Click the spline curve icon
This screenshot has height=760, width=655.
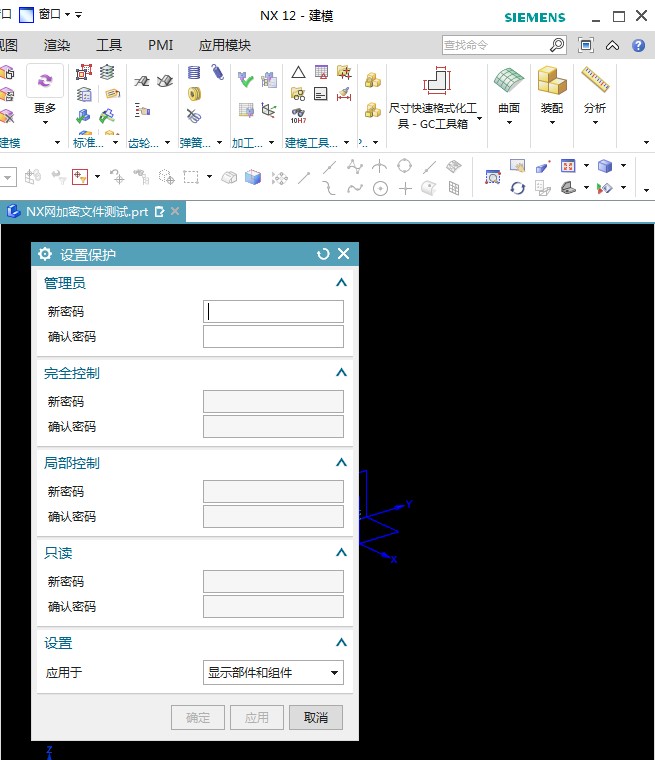[x=355, y=188]
